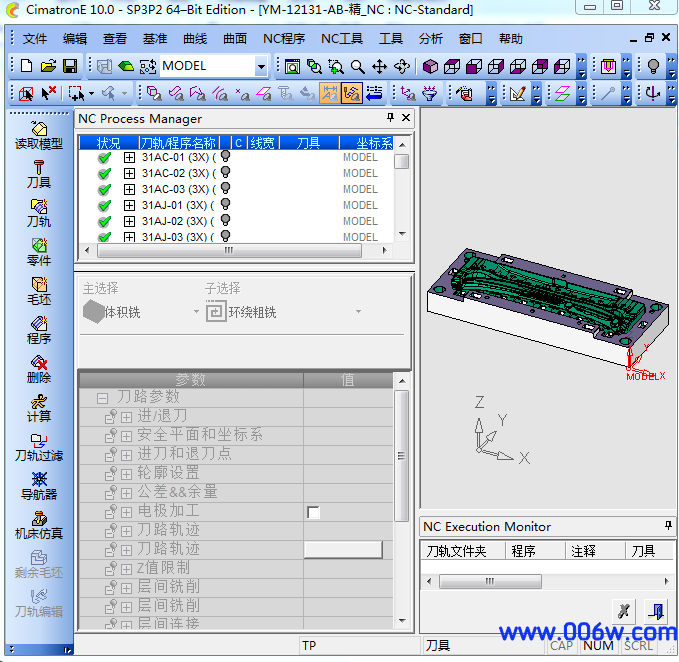Screen dimensions: 679x662
Task: Open the 环绕粗铣 sub selection dropdown
Action: [359, 312]
